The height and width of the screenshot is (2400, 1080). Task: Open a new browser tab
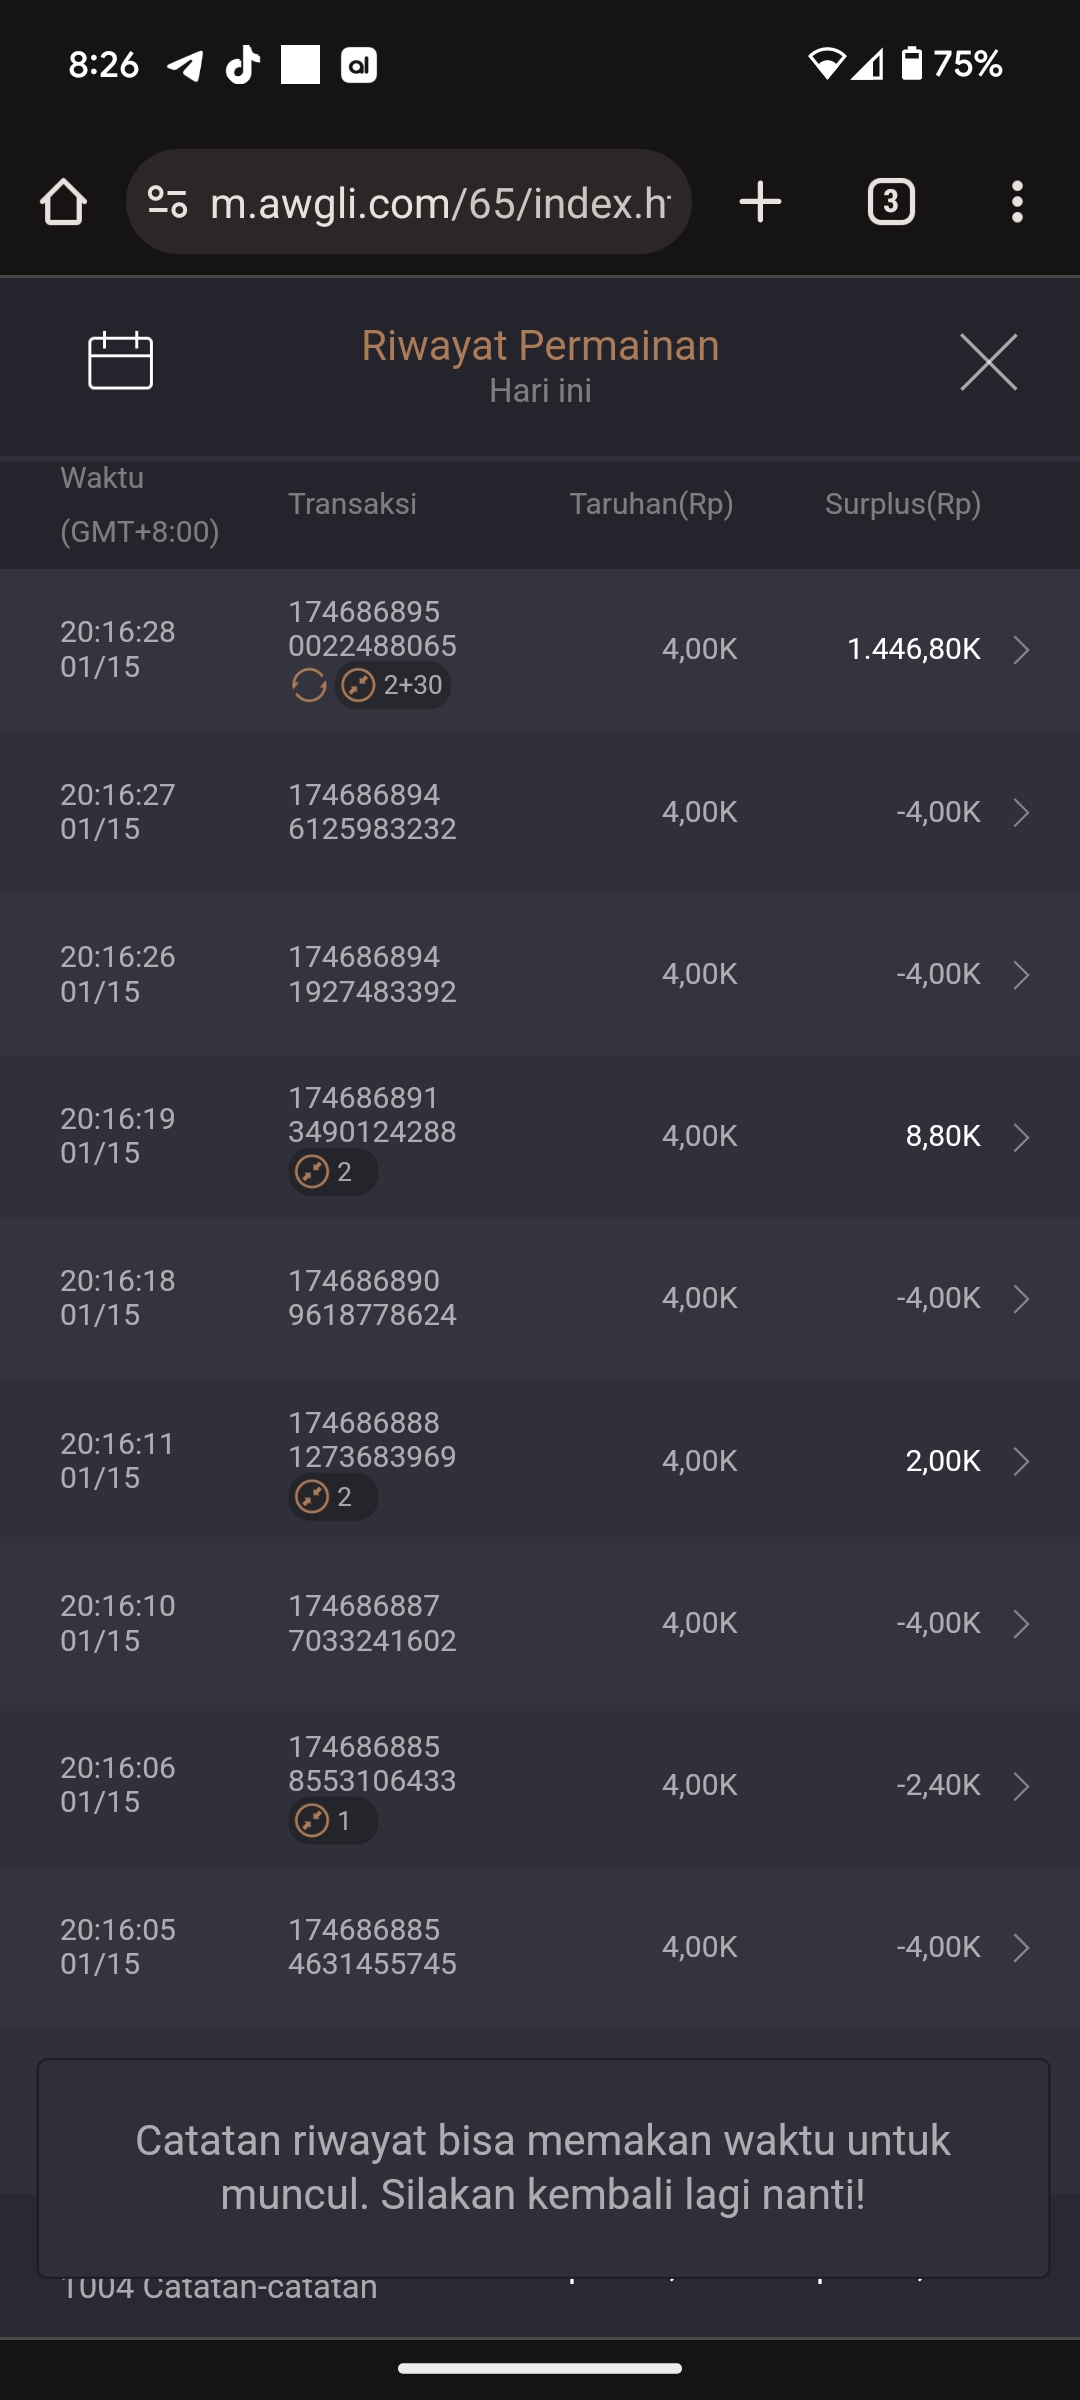coord(760,203)
